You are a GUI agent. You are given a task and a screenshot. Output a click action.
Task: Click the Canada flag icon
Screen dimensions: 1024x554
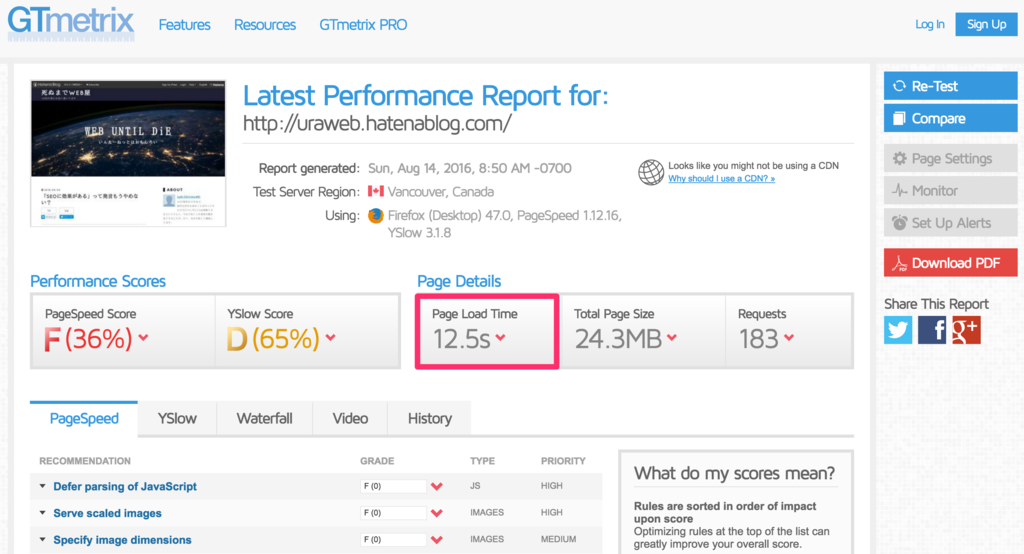tap(376, 191)
